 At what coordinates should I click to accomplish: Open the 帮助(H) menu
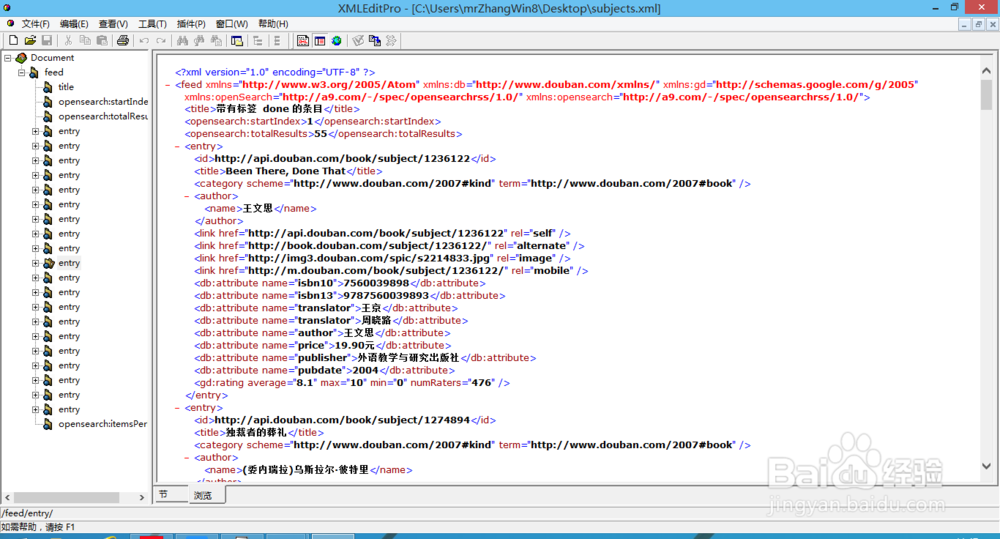click(x=273, y=24)
